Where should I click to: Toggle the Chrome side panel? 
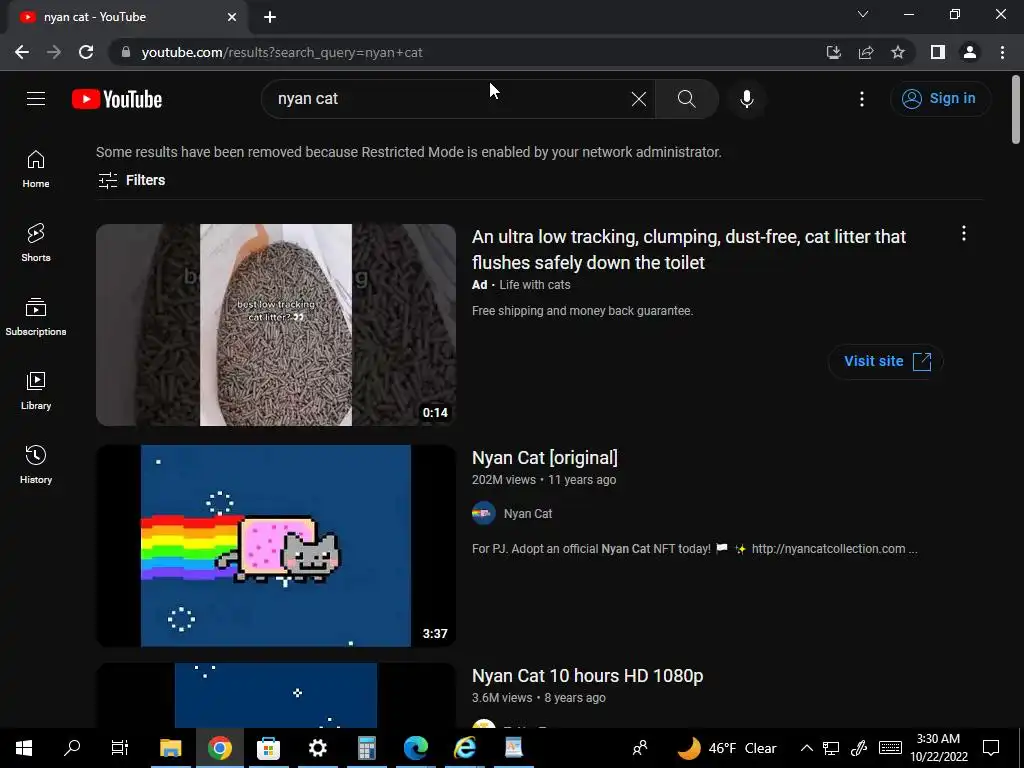click(938, 52)
